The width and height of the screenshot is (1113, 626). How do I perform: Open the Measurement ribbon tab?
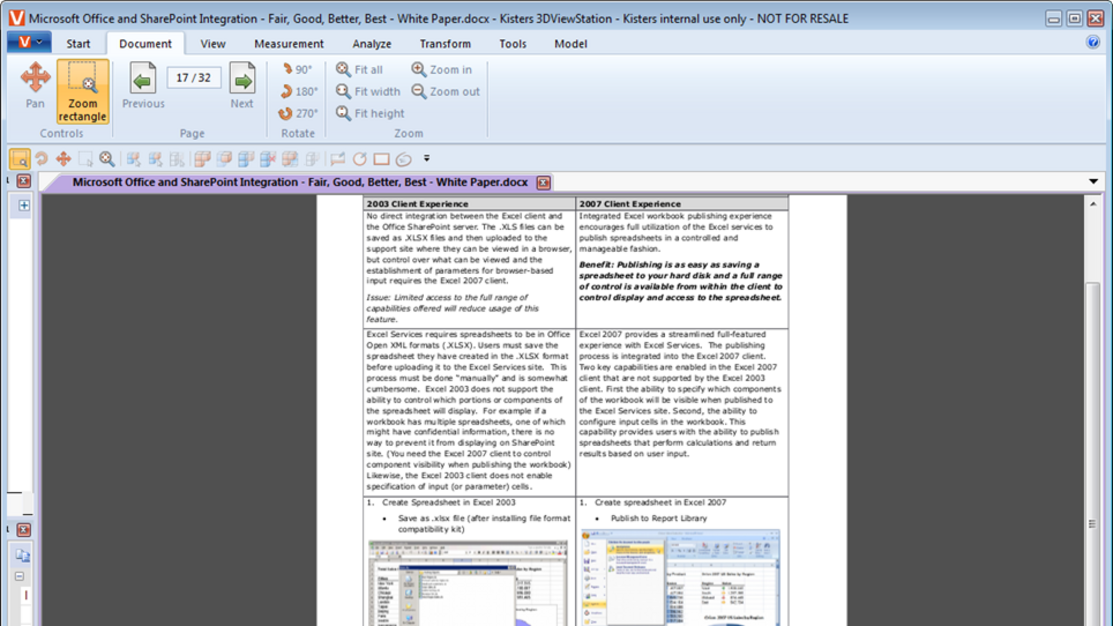pyautogui.click(x=289, y=43)
